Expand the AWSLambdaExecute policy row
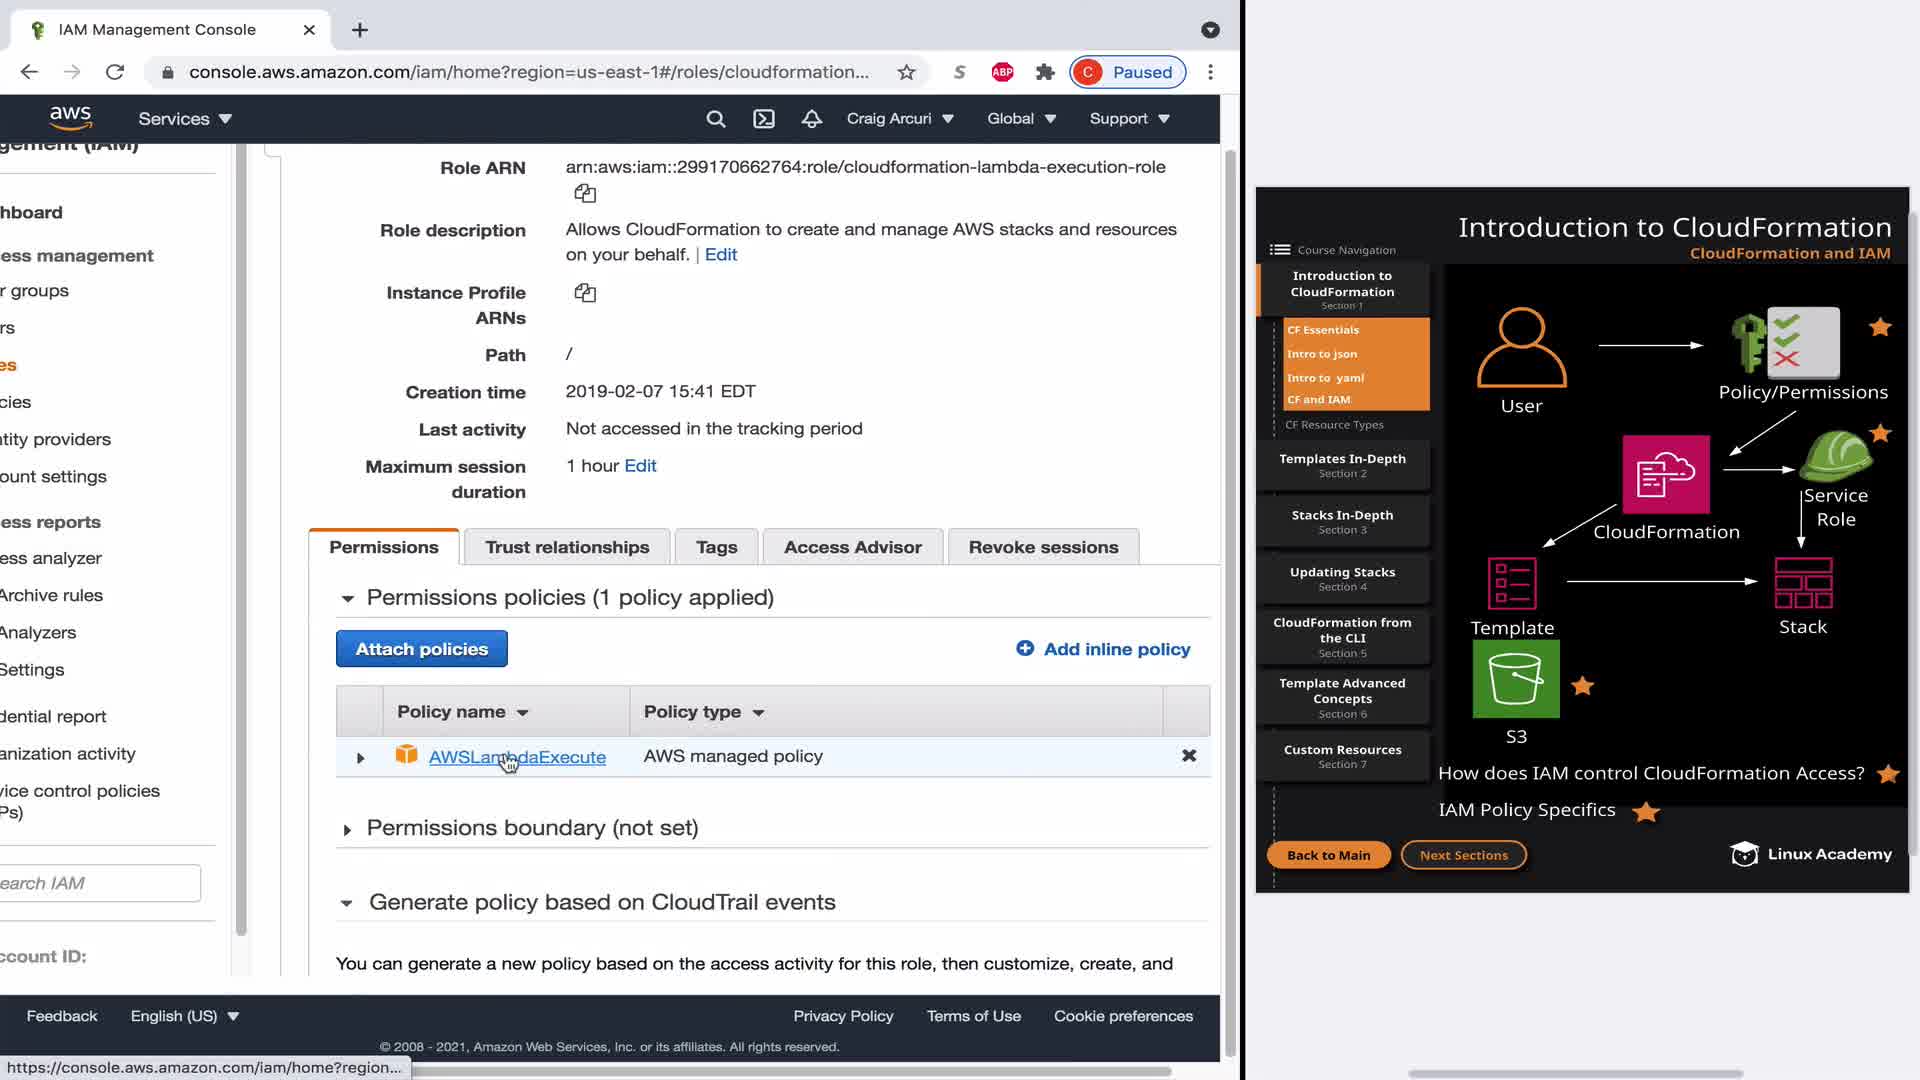The height and width of the screenshot is (1080, 1920). click(x=361, y=758)
